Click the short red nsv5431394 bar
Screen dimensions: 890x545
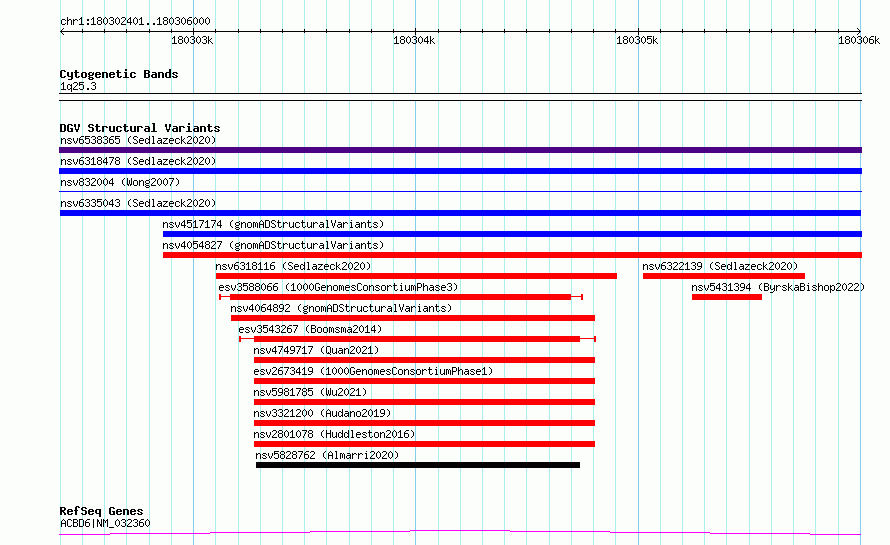(x=727, y=297)
